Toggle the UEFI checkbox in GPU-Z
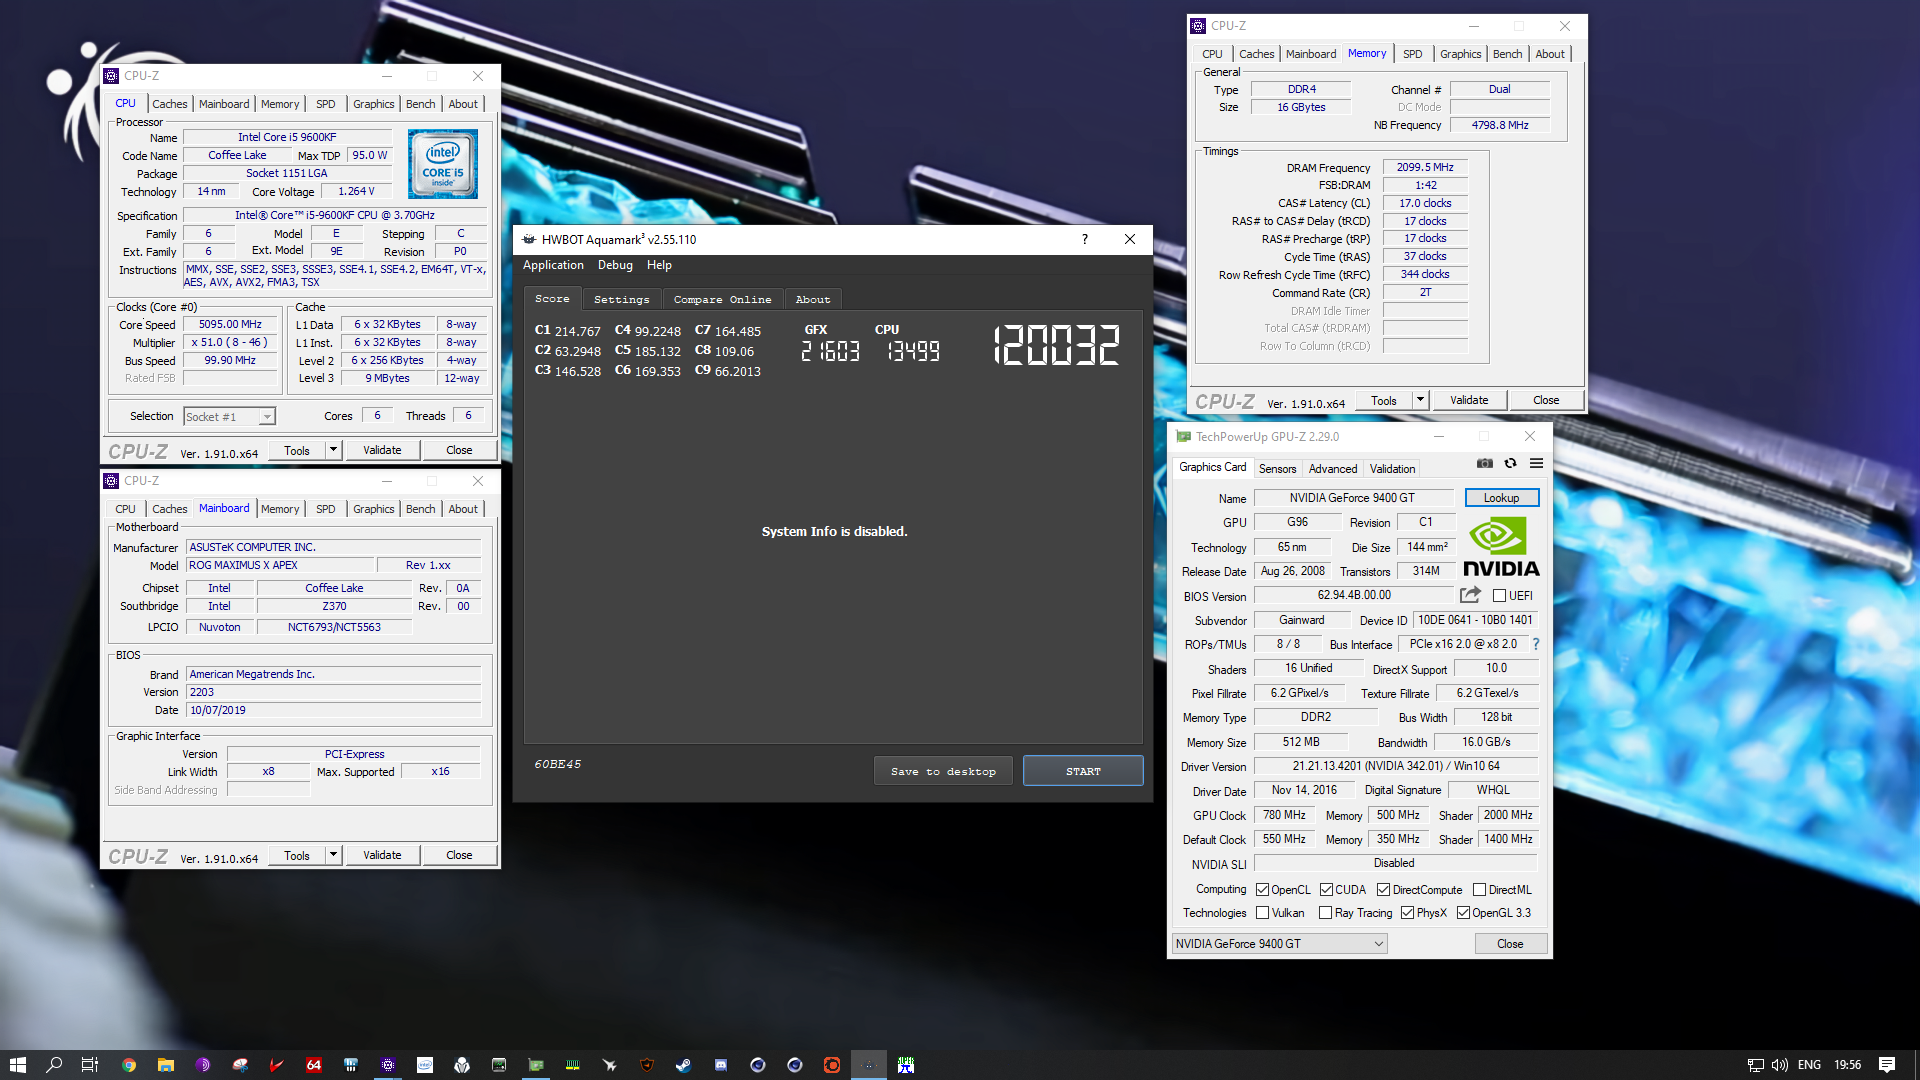1920x1080 pixels. click(x=1499, y=596)
